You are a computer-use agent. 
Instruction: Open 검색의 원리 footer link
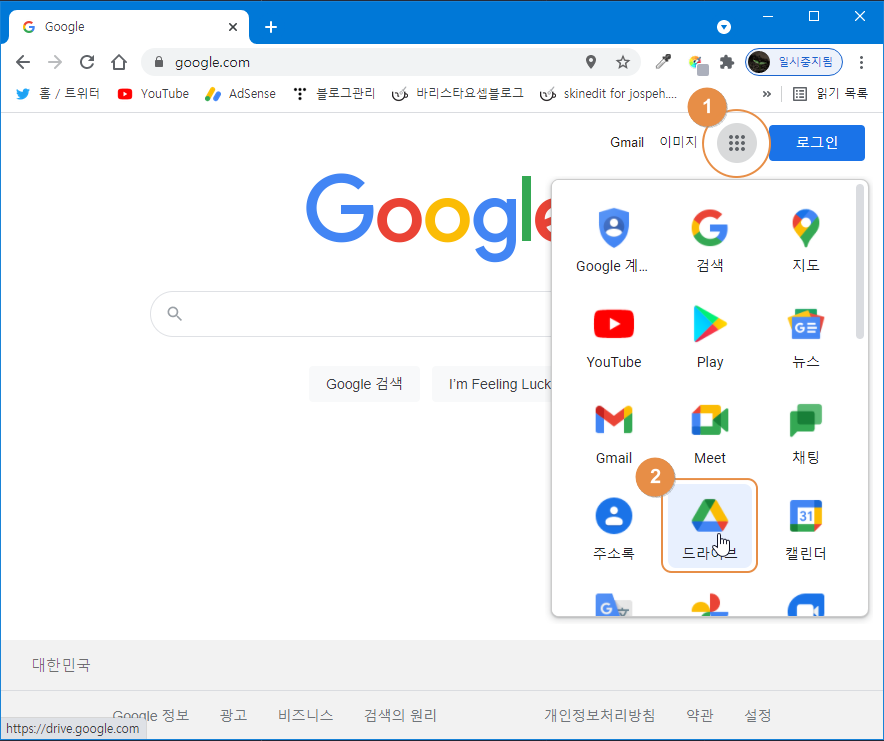pyautogui.click(x=400, y=715)
